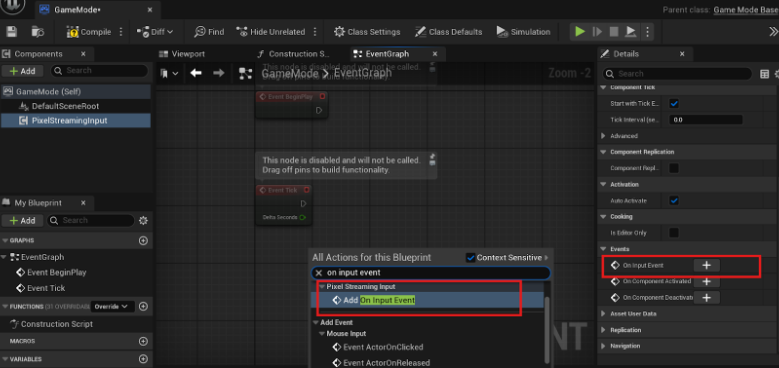Click the Add button in Components panel

point(22,71)
